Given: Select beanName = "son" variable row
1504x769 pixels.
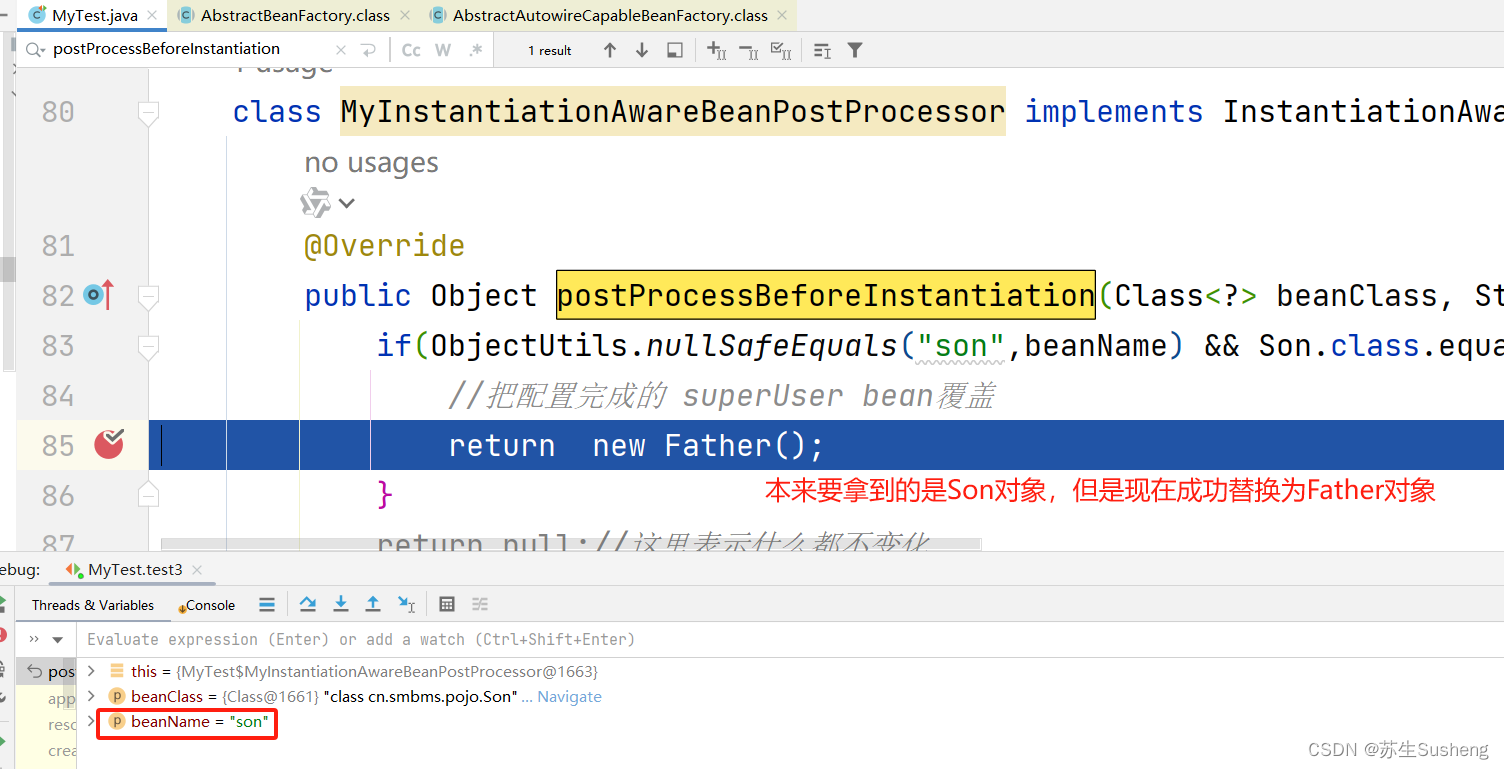Looking at the screenshot, I should tap(790, 721).
